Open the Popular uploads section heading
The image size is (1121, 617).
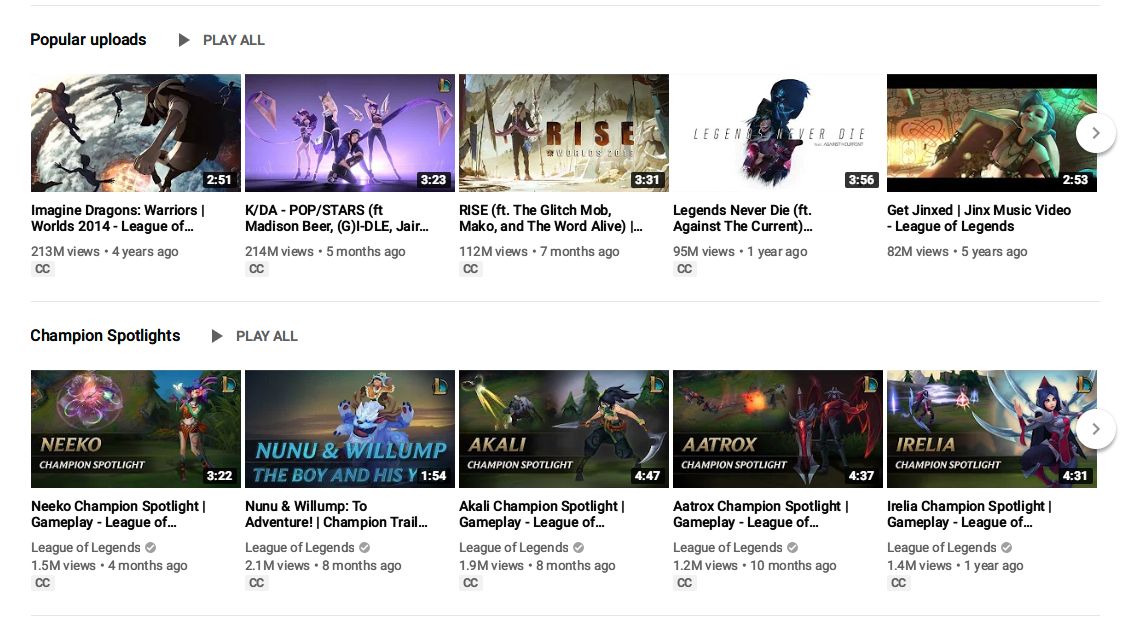tap(88, 40)
